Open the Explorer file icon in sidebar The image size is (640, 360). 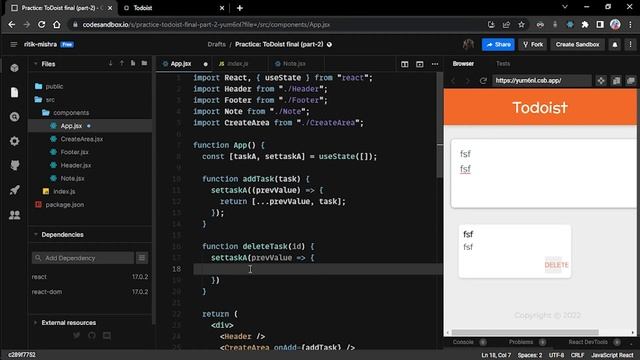coord(15,92)
